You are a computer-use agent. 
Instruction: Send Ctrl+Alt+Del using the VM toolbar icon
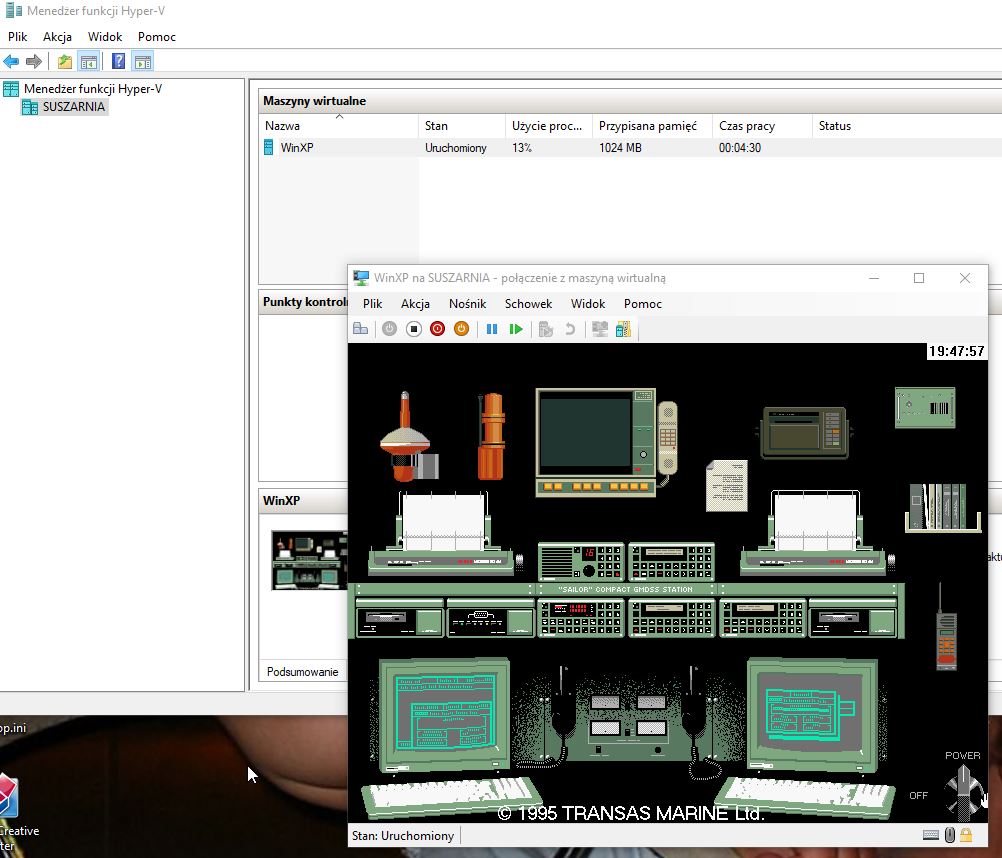click(x=360, y=329)
